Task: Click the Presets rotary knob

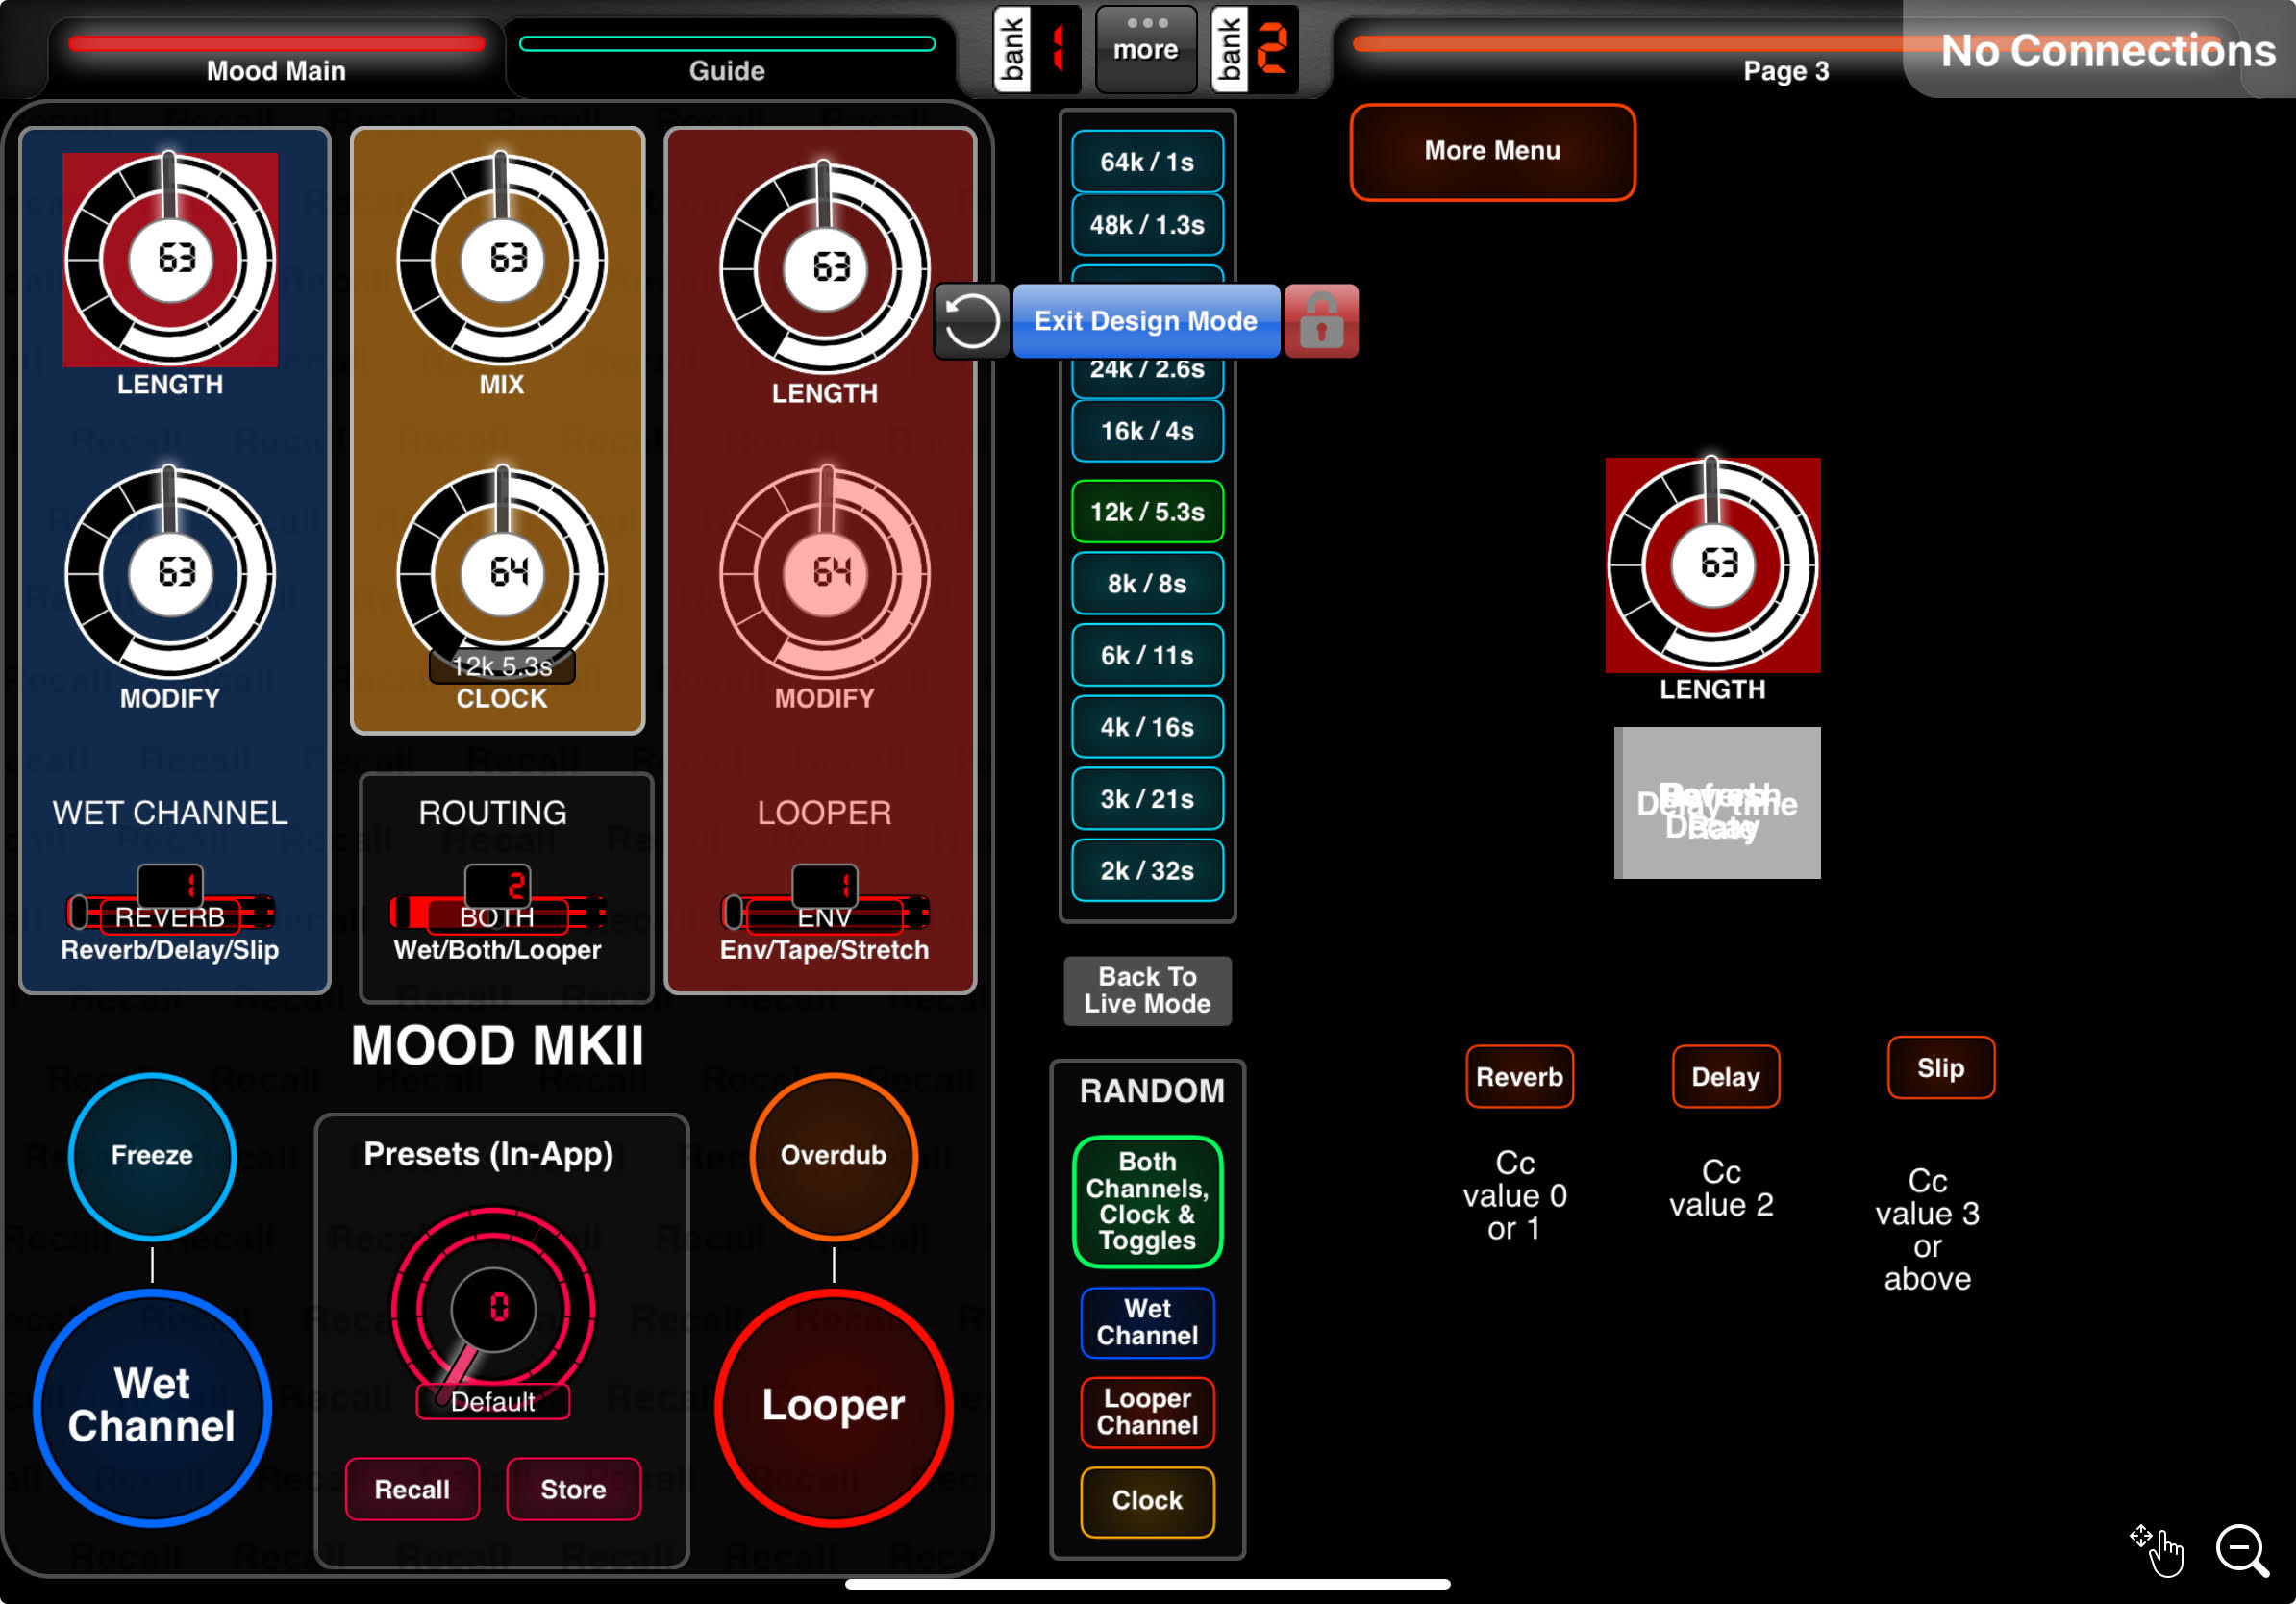Action: 493,1309
